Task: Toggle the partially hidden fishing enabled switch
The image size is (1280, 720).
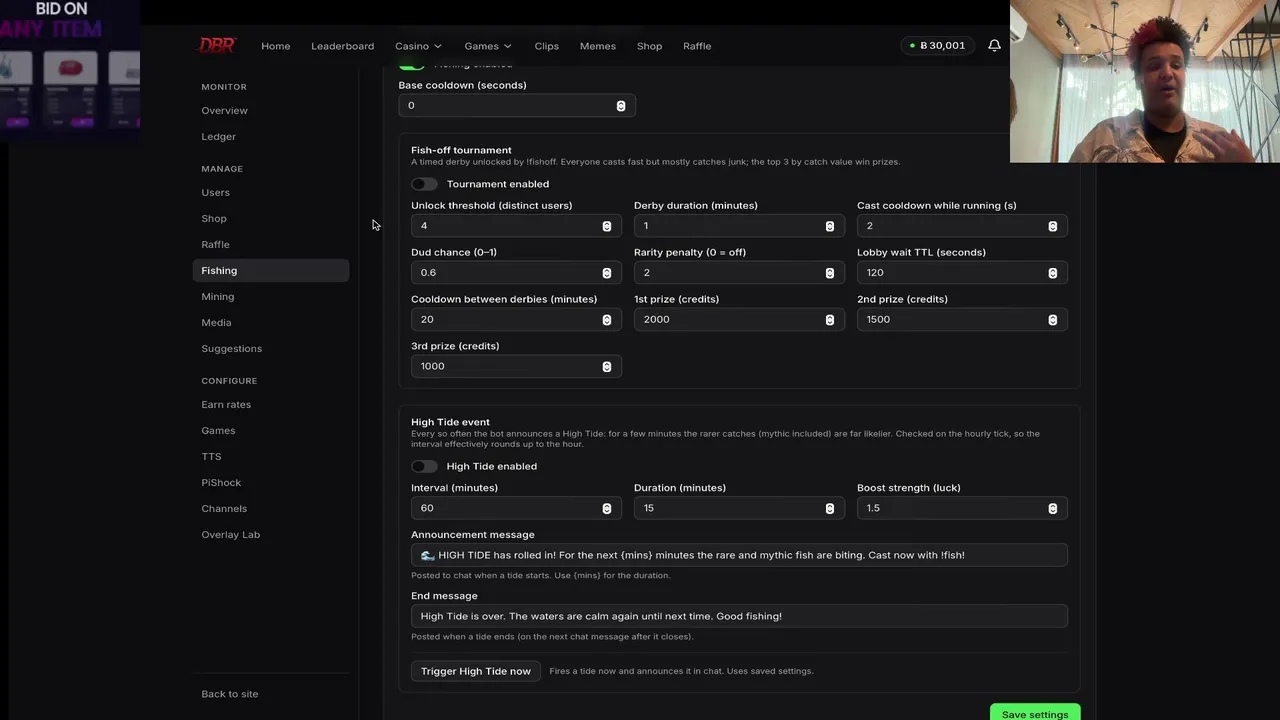Action: click(411, 65)
